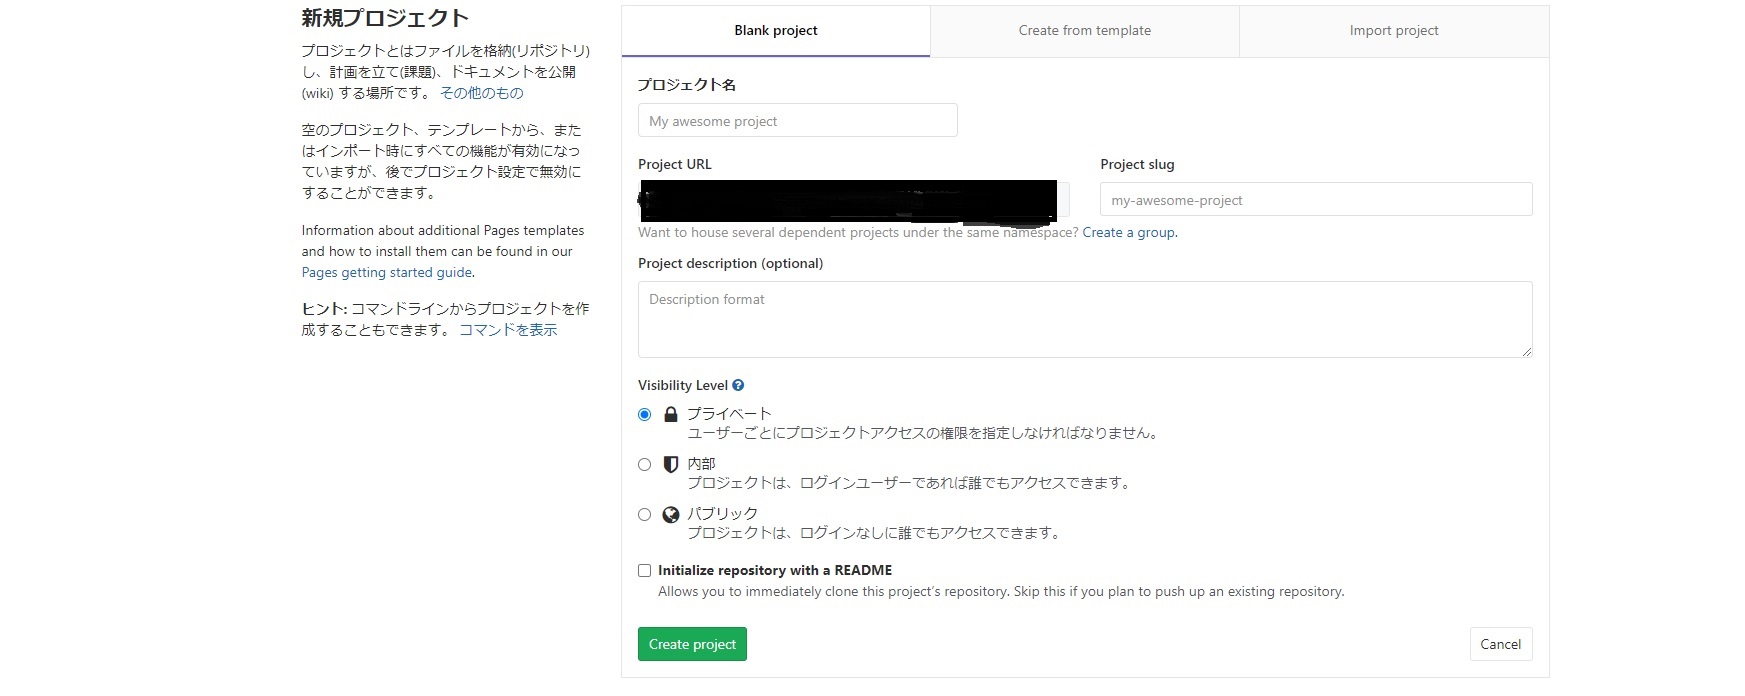1745x696 pixels.
Task: Switch to the Import project tab
Action: coord(1394,31)
